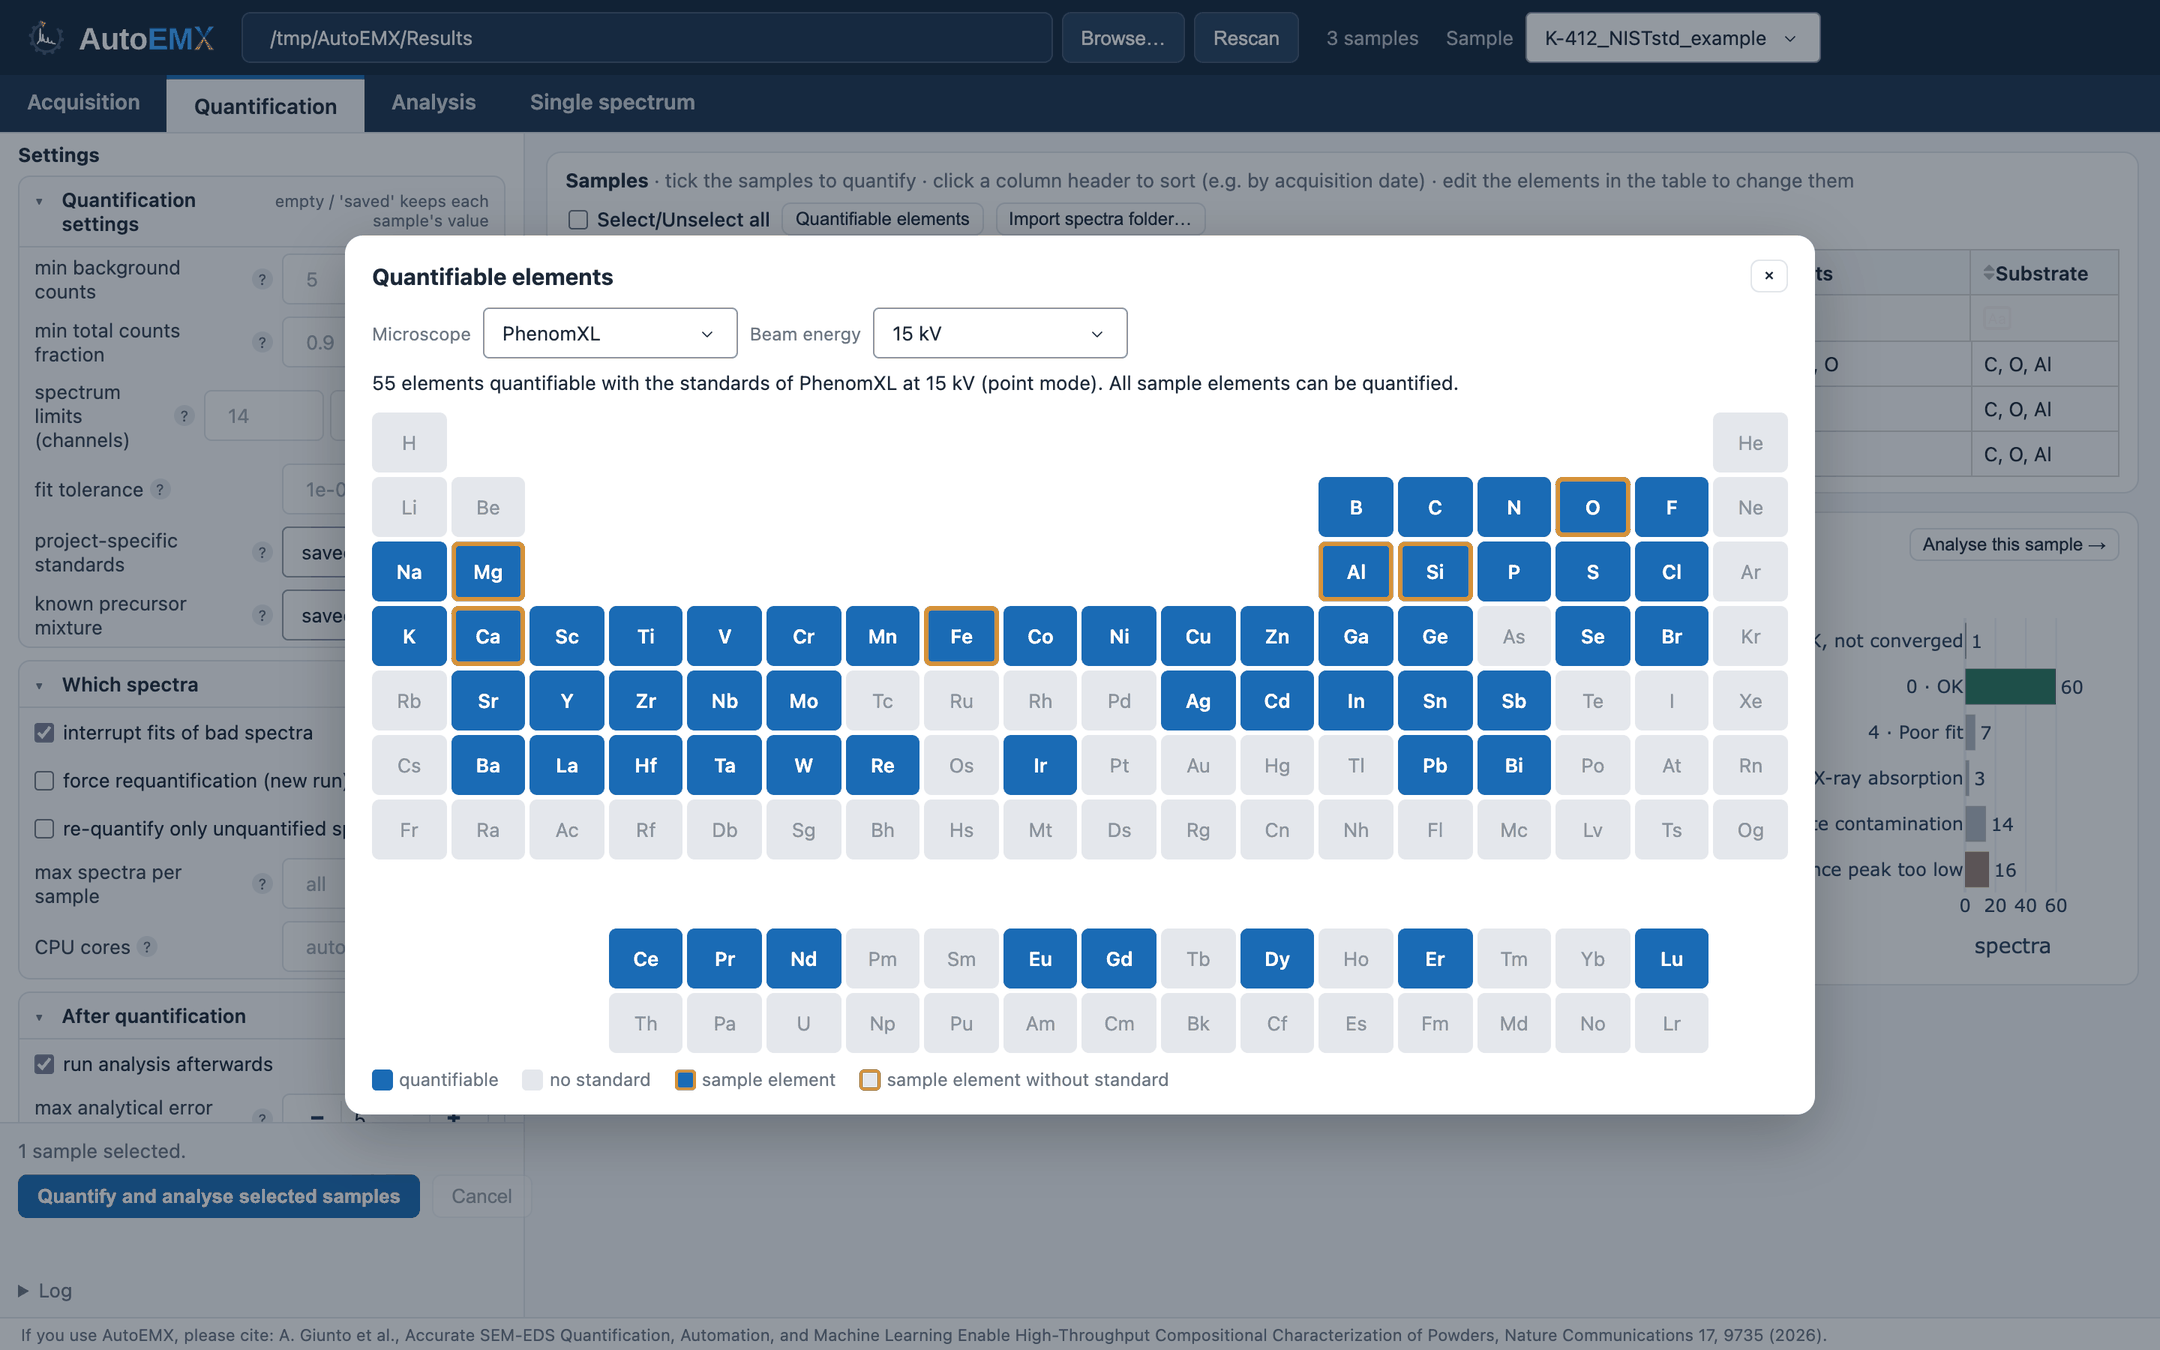Click the Browse… button
2160x1350 pixels.
[x=1122, y=38]
